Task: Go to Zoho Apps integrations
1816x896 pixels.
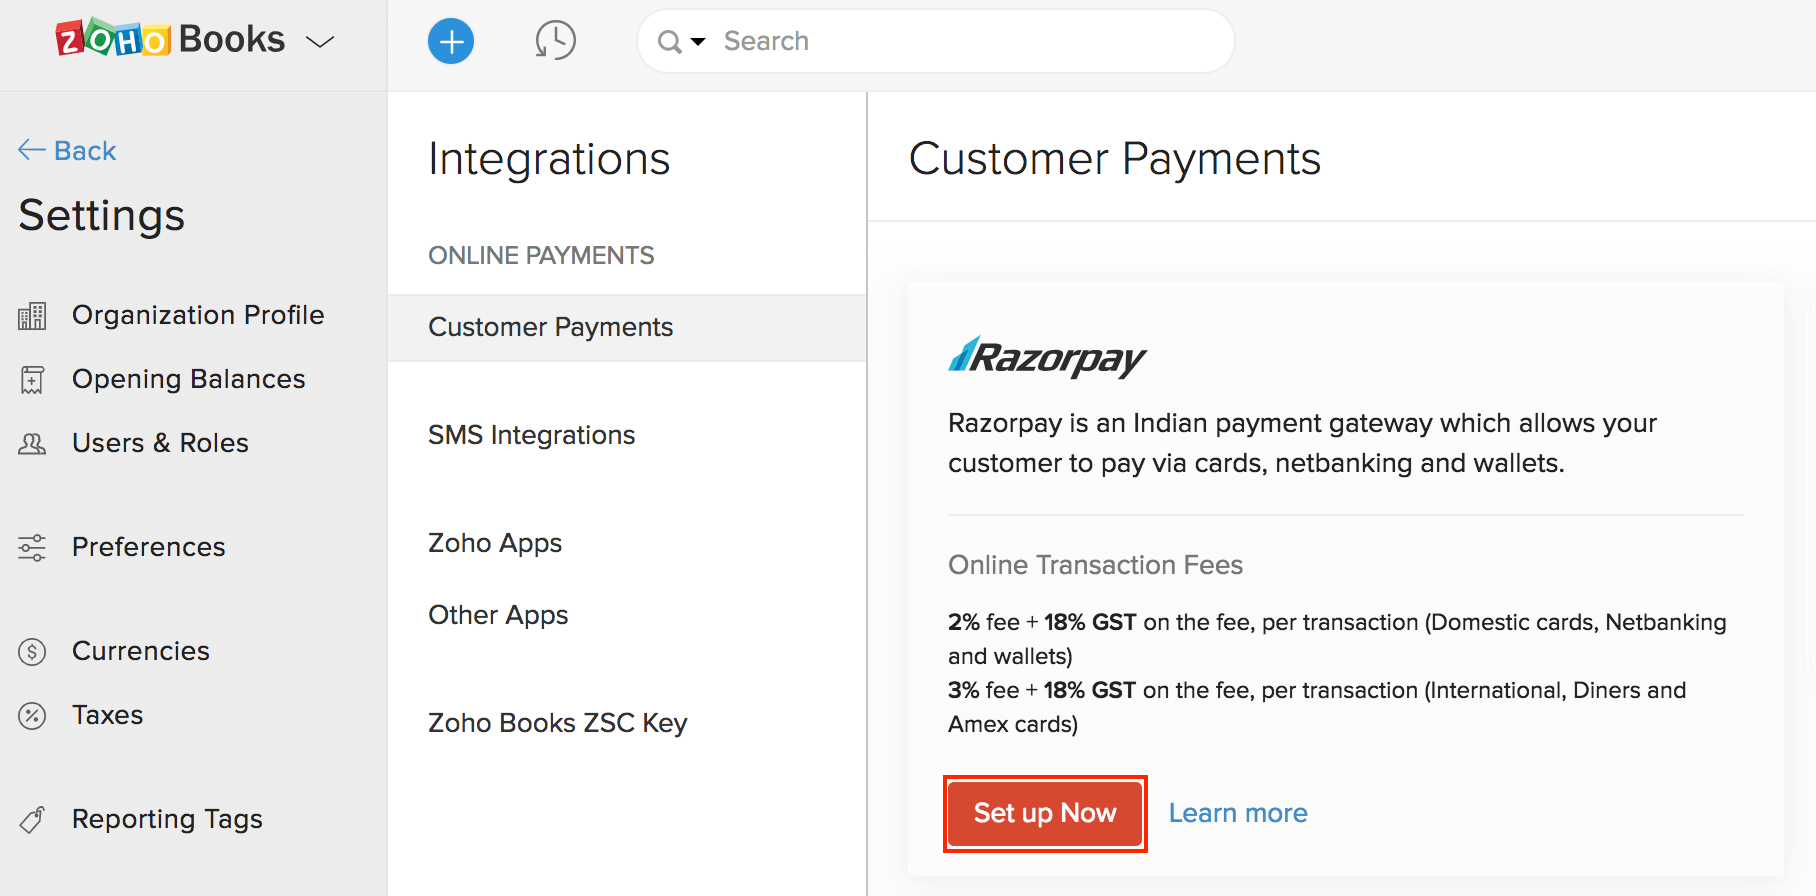Action: 495,543
